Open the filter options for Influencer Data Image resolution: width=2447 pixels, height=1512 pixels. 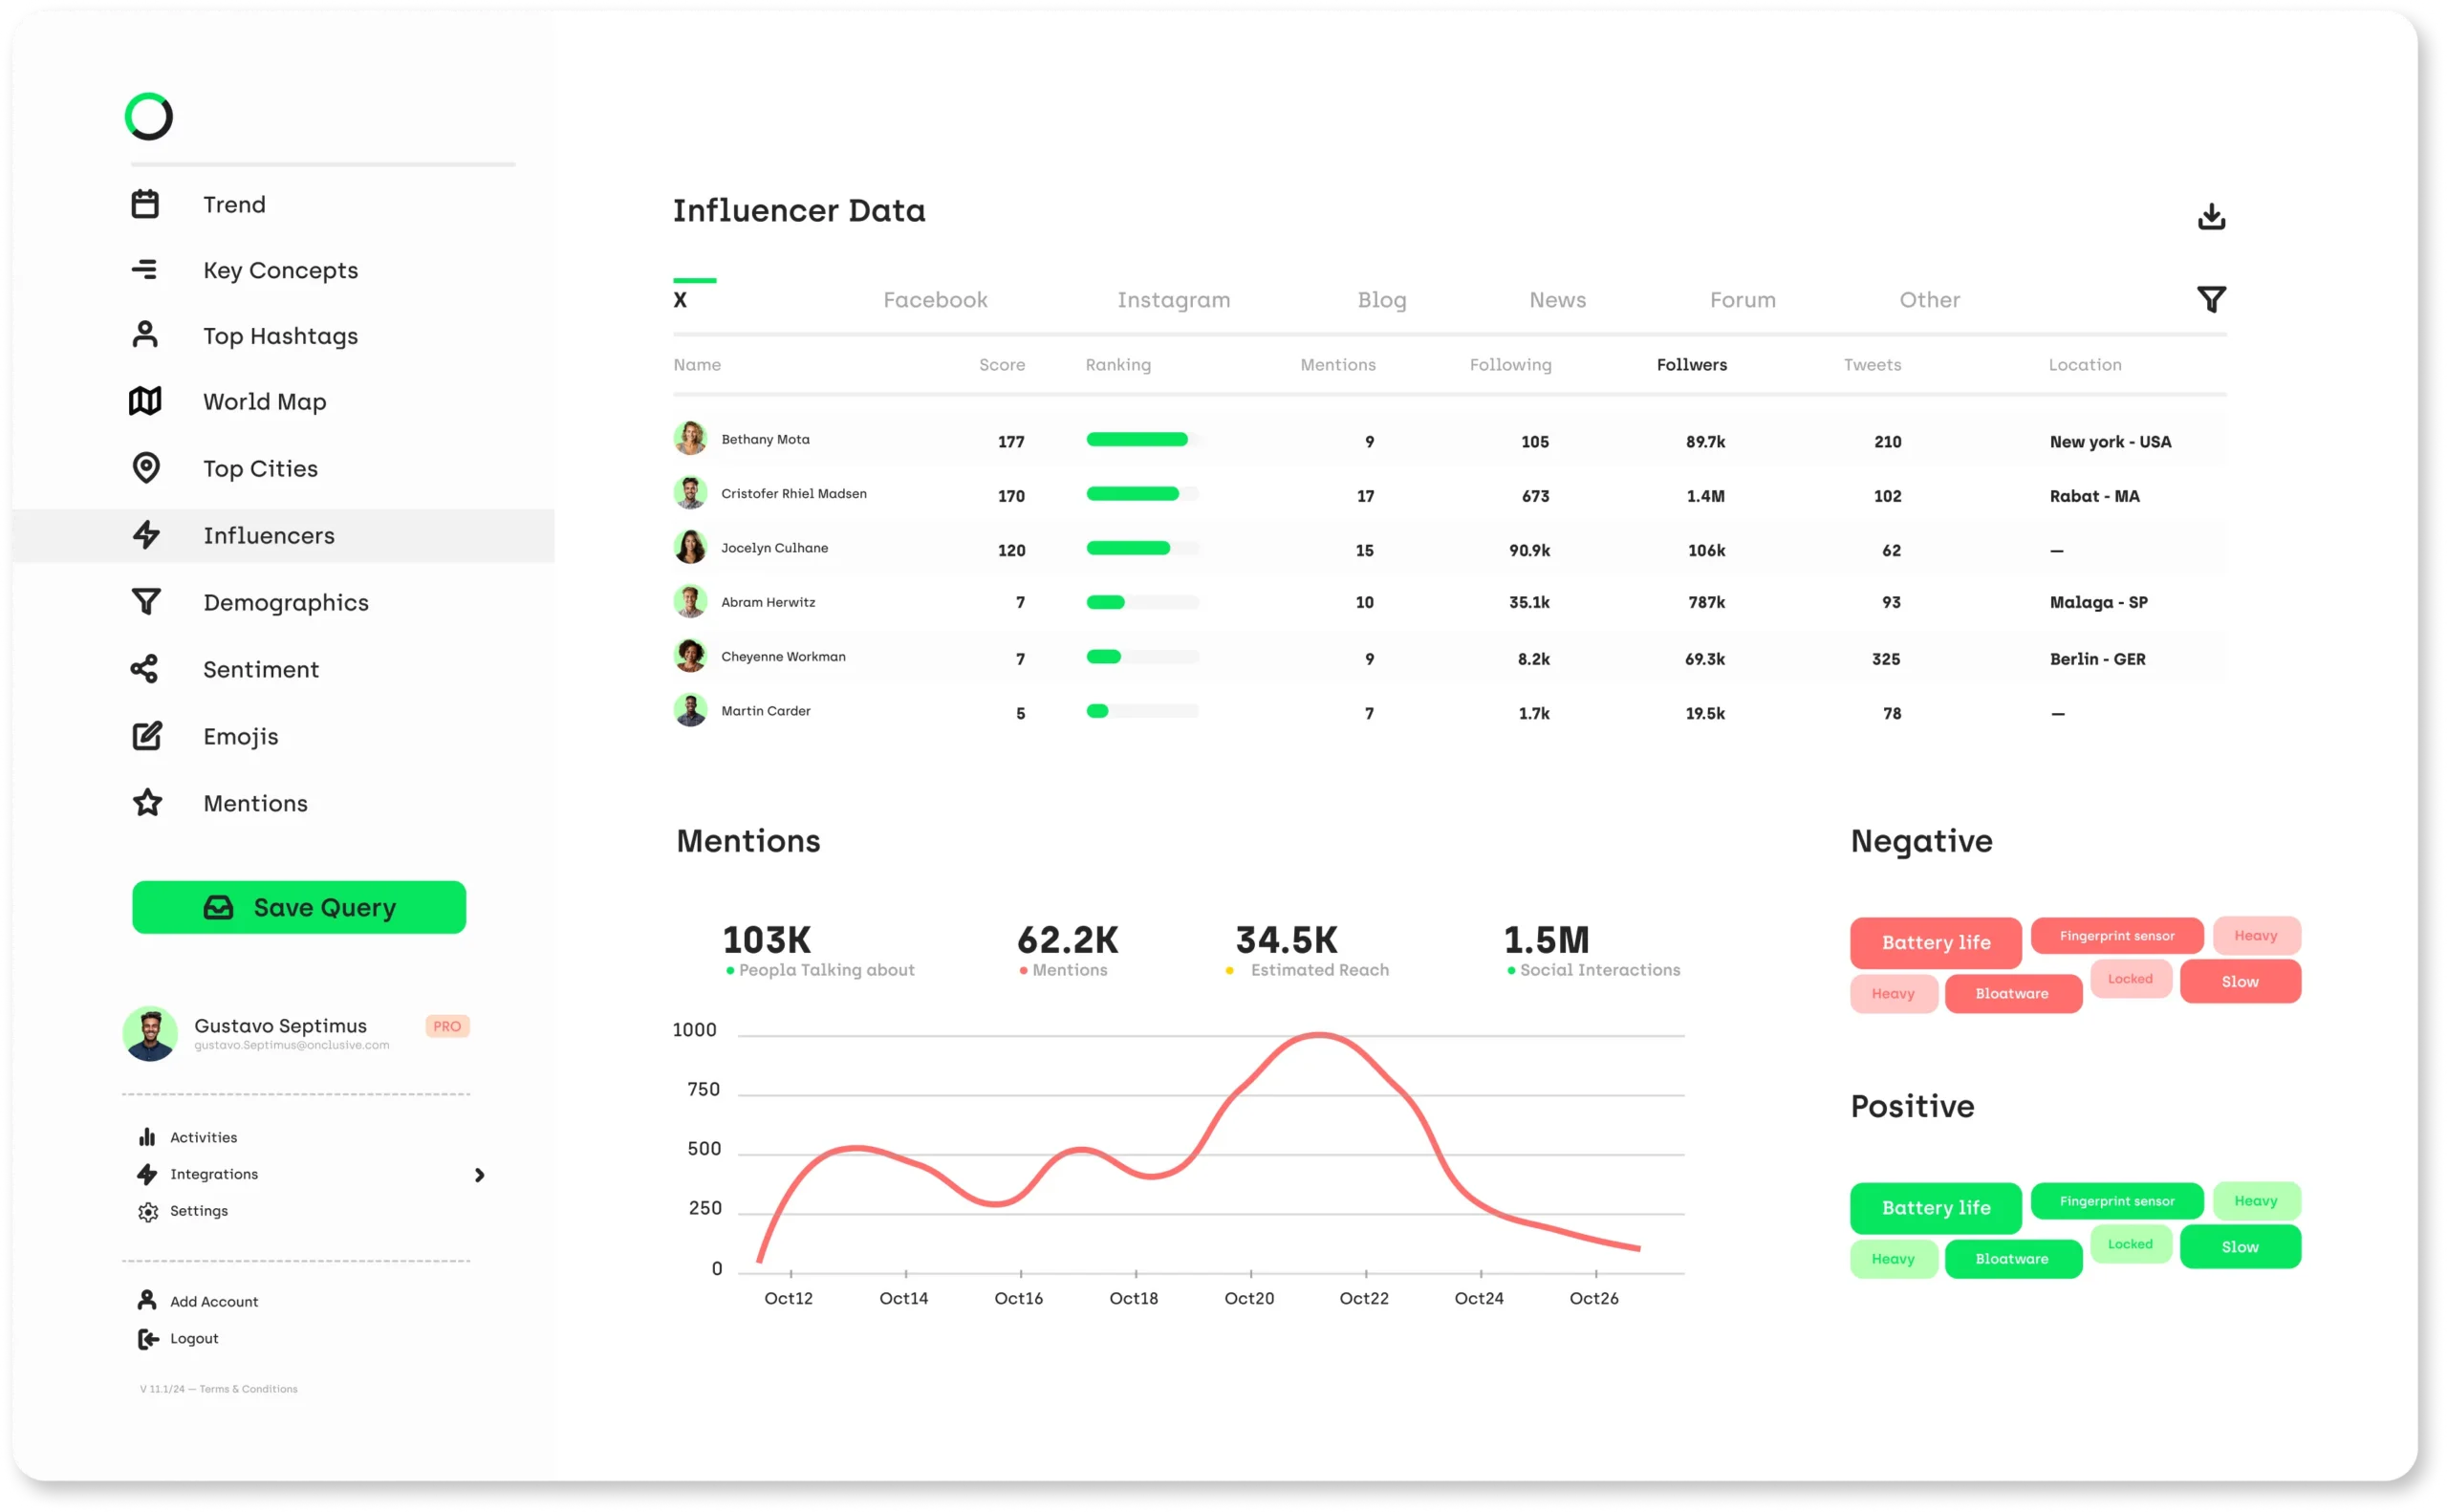(2212, 299)
